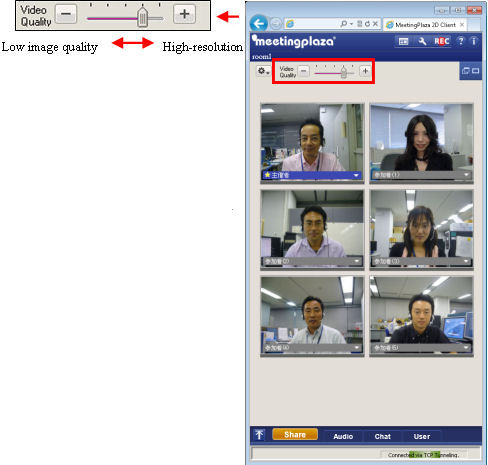The height and width of the screenshot is (465, 488).
Task: Switch to the Audio tab
Action: tap(343, 436)
